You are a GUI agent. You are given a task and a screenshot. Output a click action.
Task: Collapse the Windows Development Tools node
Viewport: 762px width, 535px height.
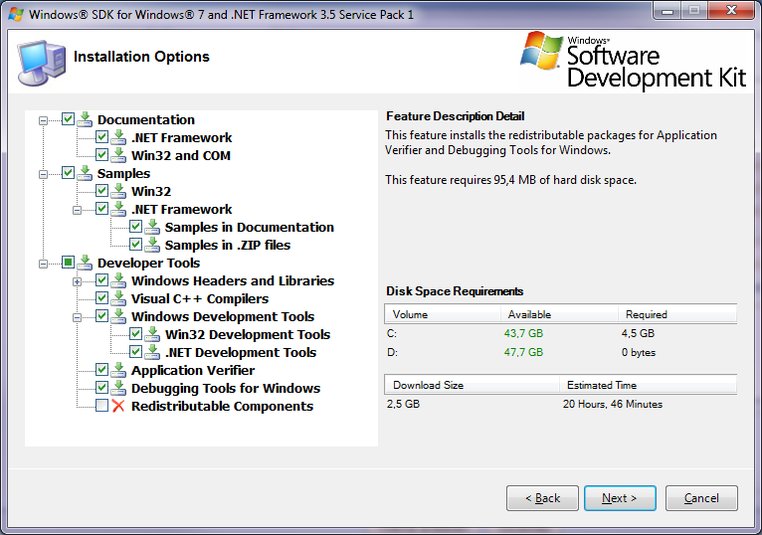pos(77,317)
